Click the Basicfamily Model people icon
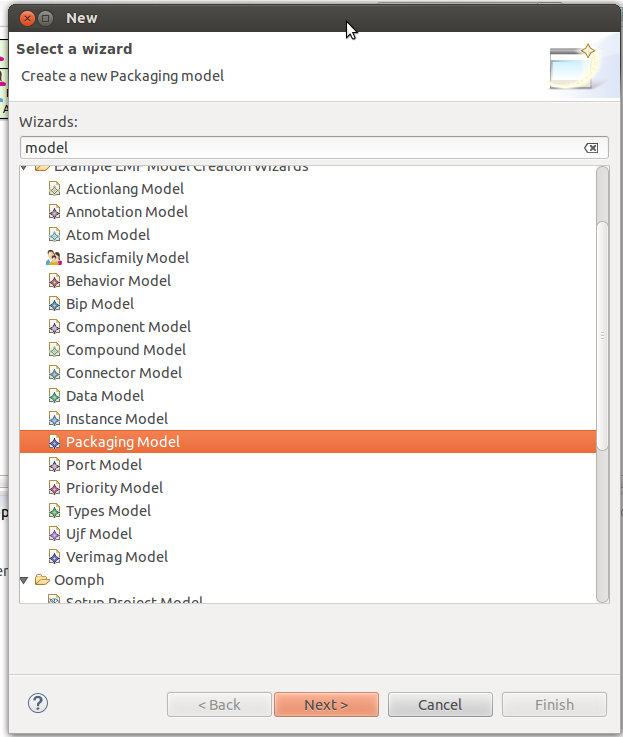The width and height of the screenshot is (623, 737). 54,258
